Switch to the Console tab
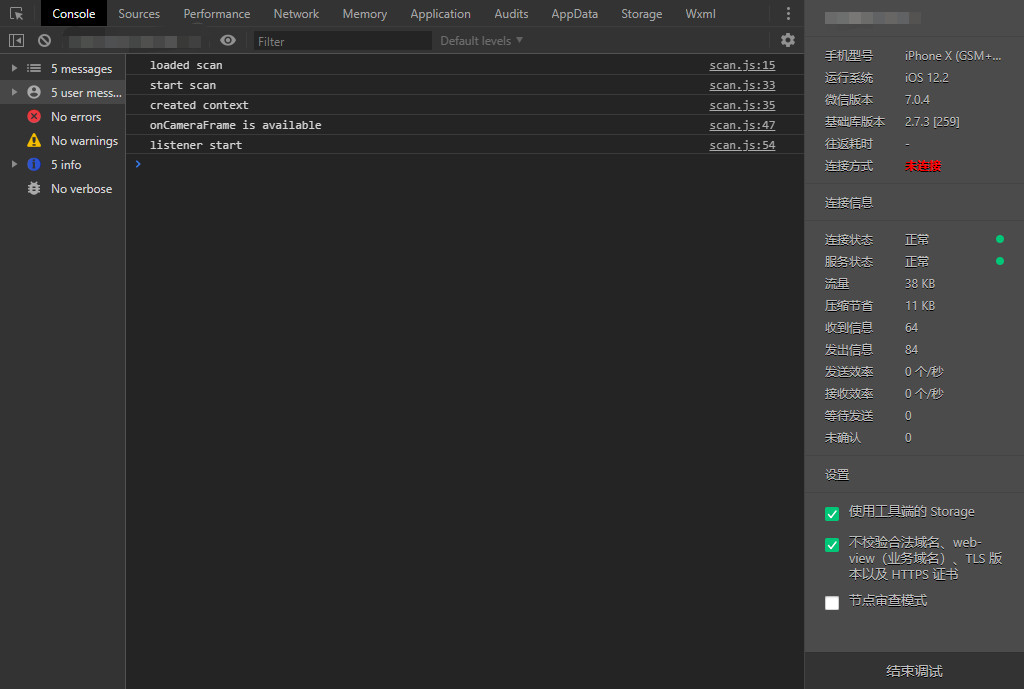The width and height of the screenshot is (1024, 689). pyautogui.click(x=74, y=14)
